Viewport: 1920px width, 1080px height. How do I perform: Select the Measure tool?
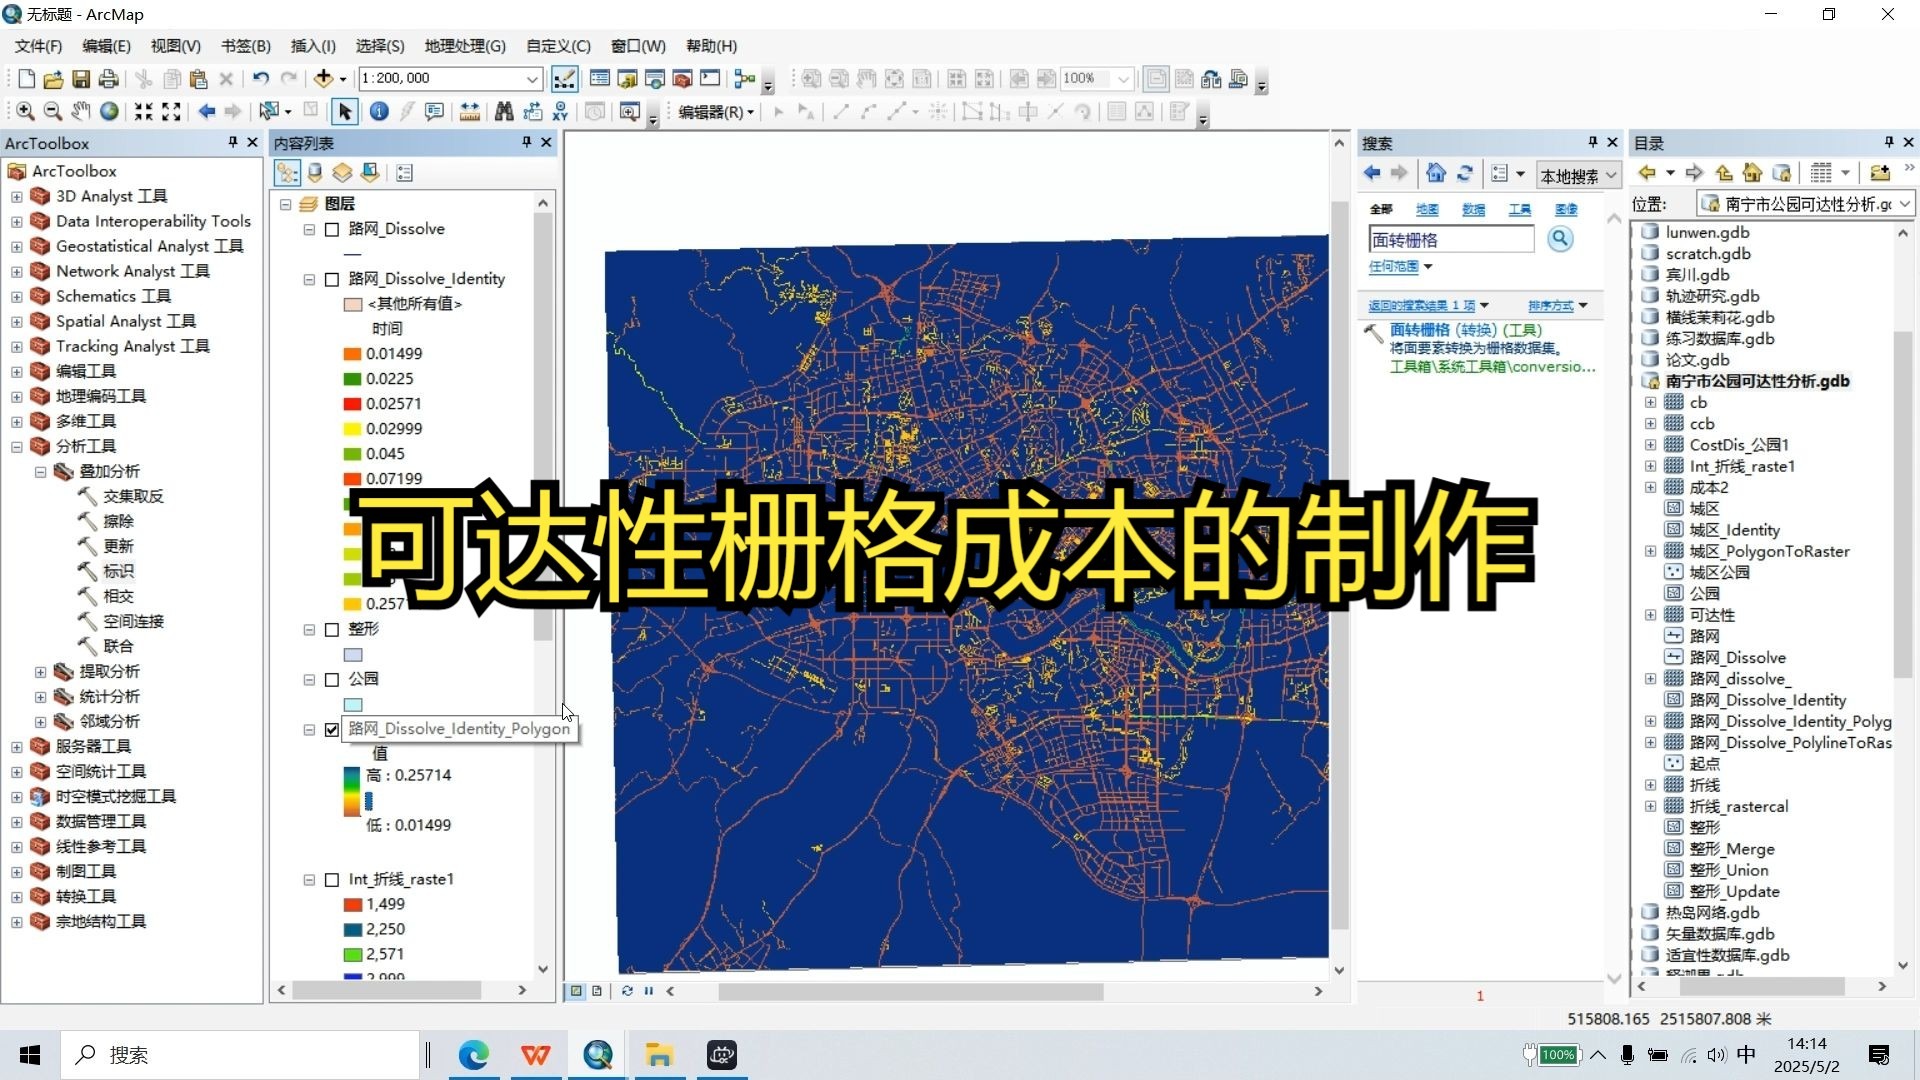[470, 111]
